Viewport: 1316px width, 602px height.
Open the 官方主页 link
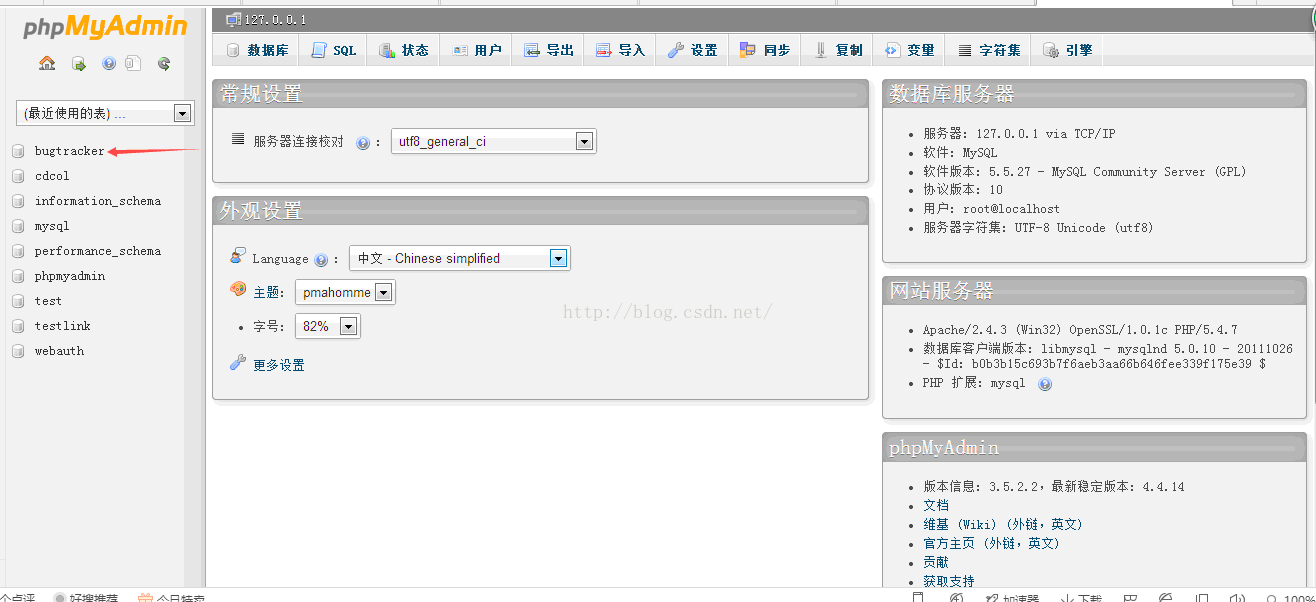tap(991, 543)
